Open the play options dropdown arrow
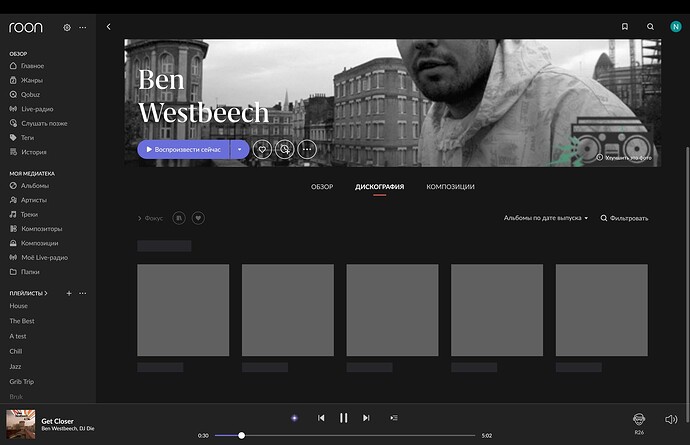690x445 pixels. [x=240, y=150]
